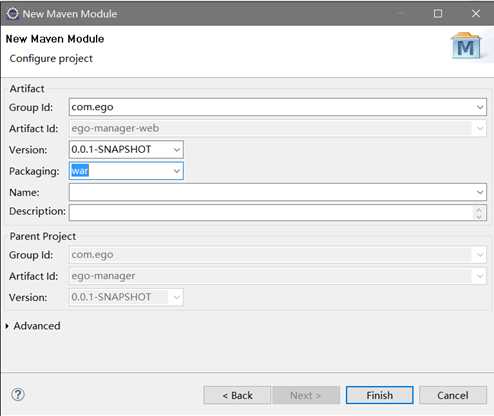
Task: Click the Version field showing 0.0.1-SNAPSHOT
Action: pyautogui.click(x=126, y=150)
